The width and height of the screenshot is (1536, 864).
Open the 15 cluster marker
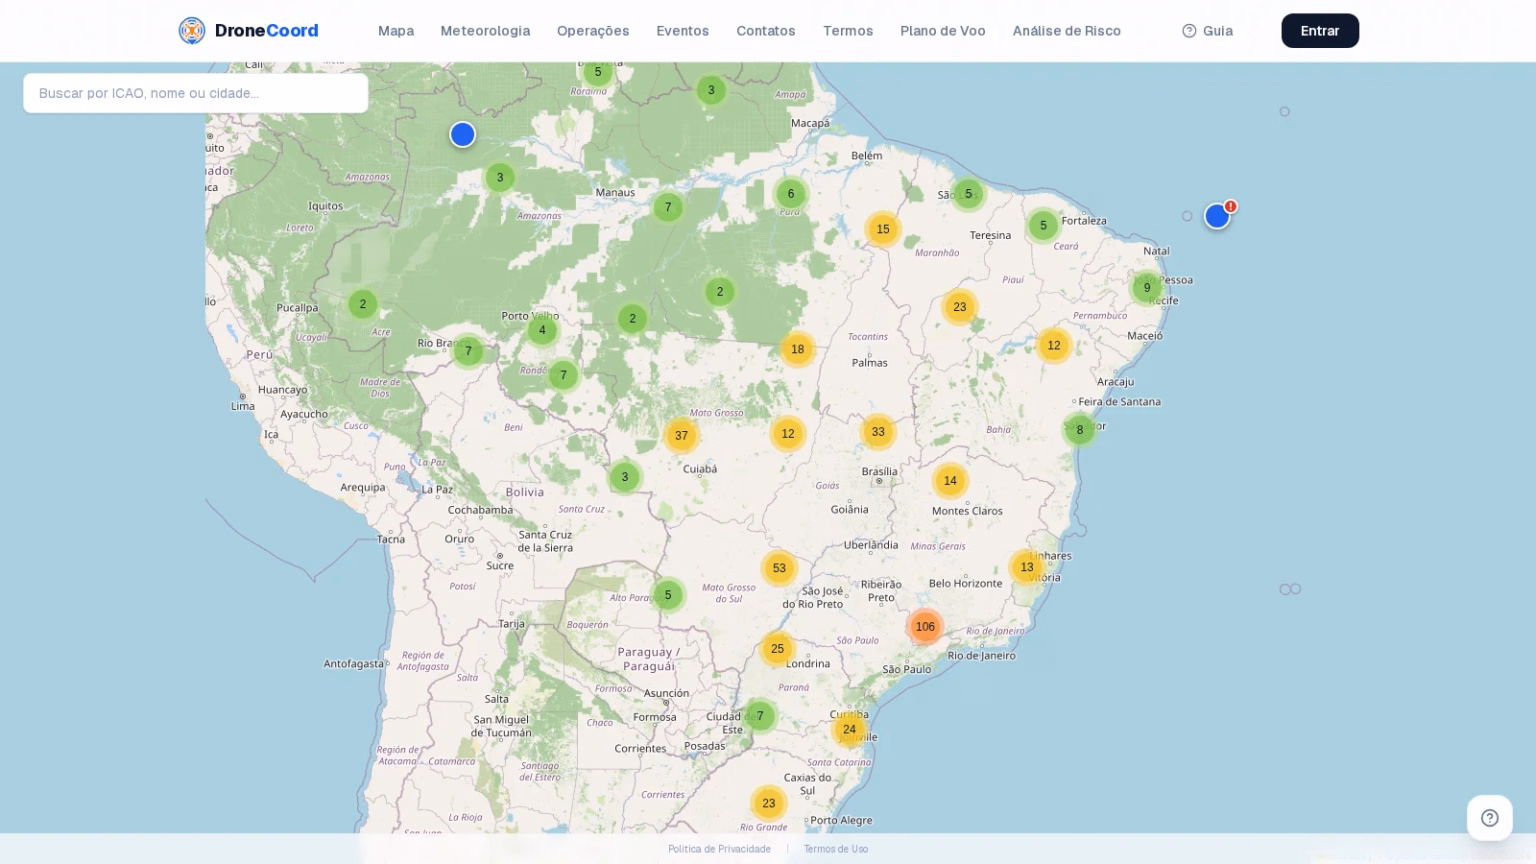click(x=883, y=229)
